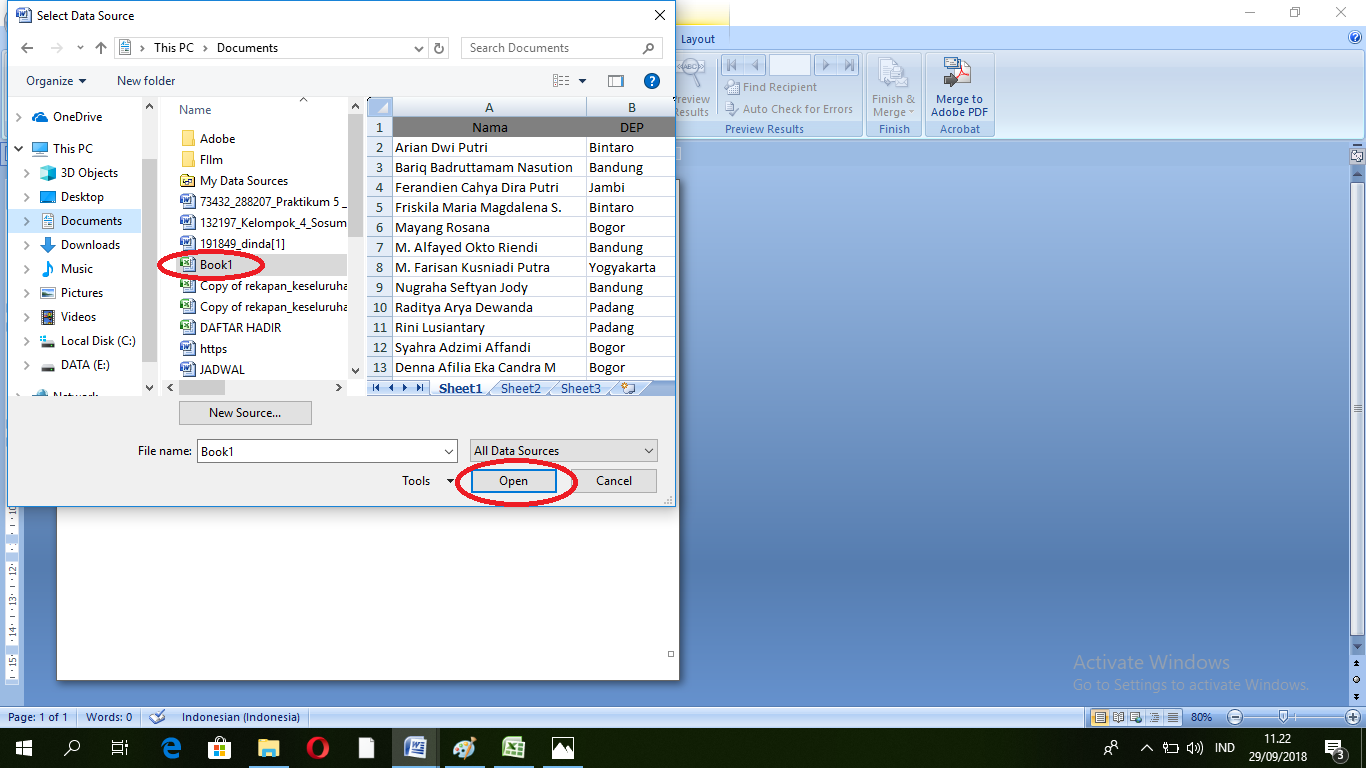
Task: Open Excel from the Windows taskbar
Action: point(513,747)
